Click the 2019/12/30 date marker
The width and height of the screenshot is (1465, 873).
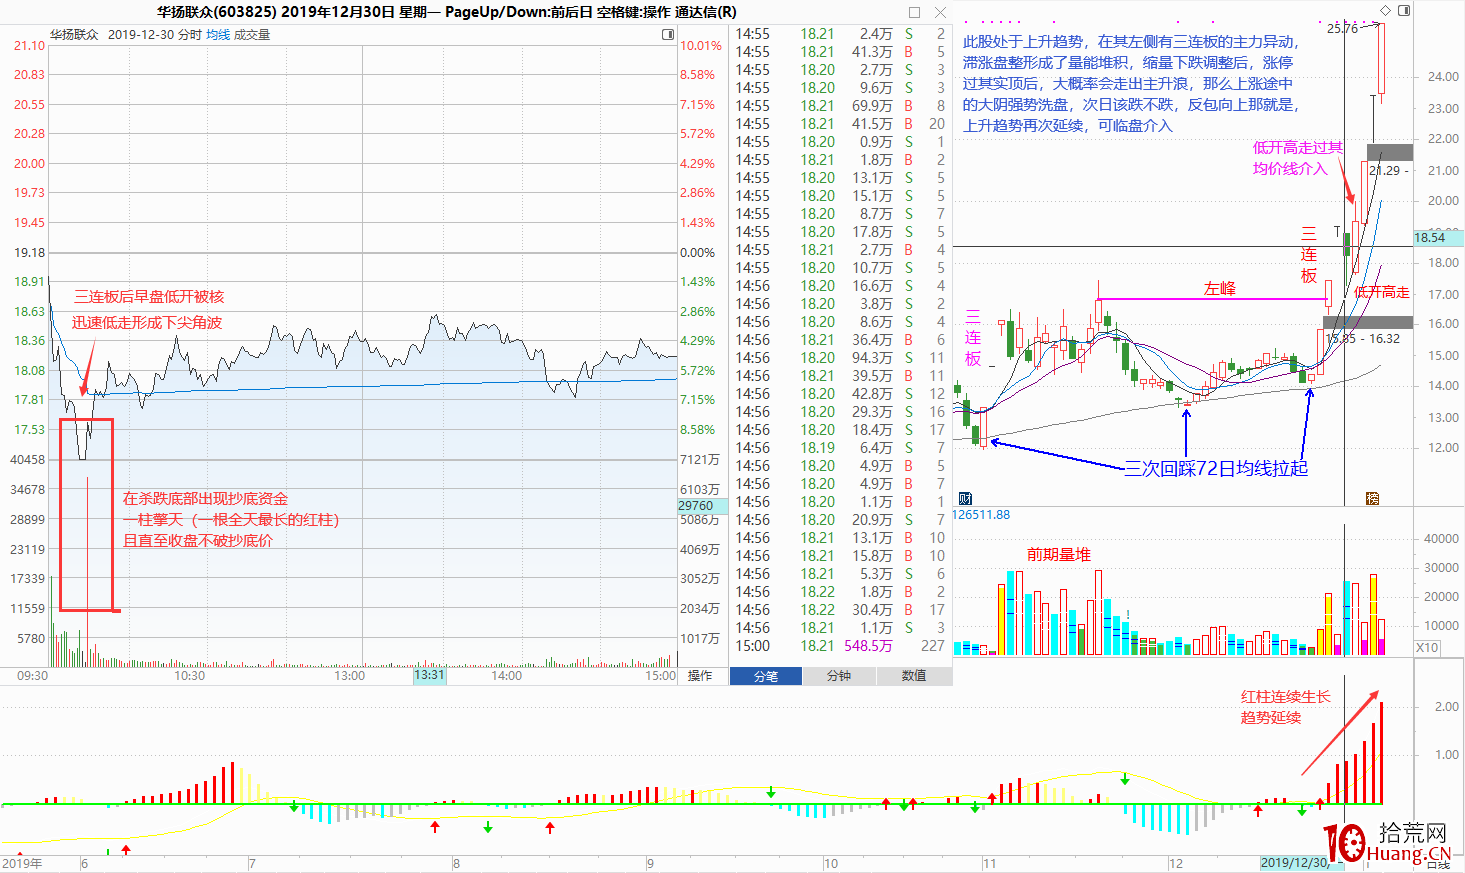pyautogui.click(x=1294, y=862)
